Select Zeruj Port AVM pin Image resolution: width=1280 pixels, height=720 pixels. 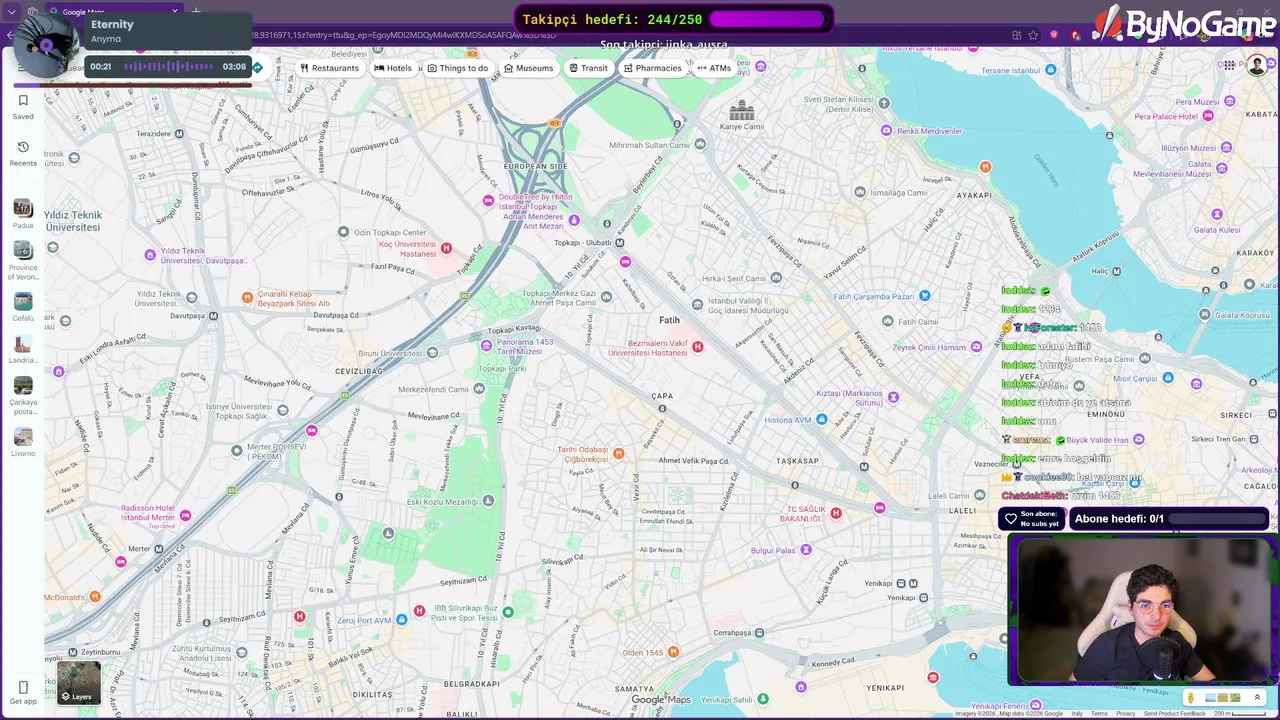[402, 620]
